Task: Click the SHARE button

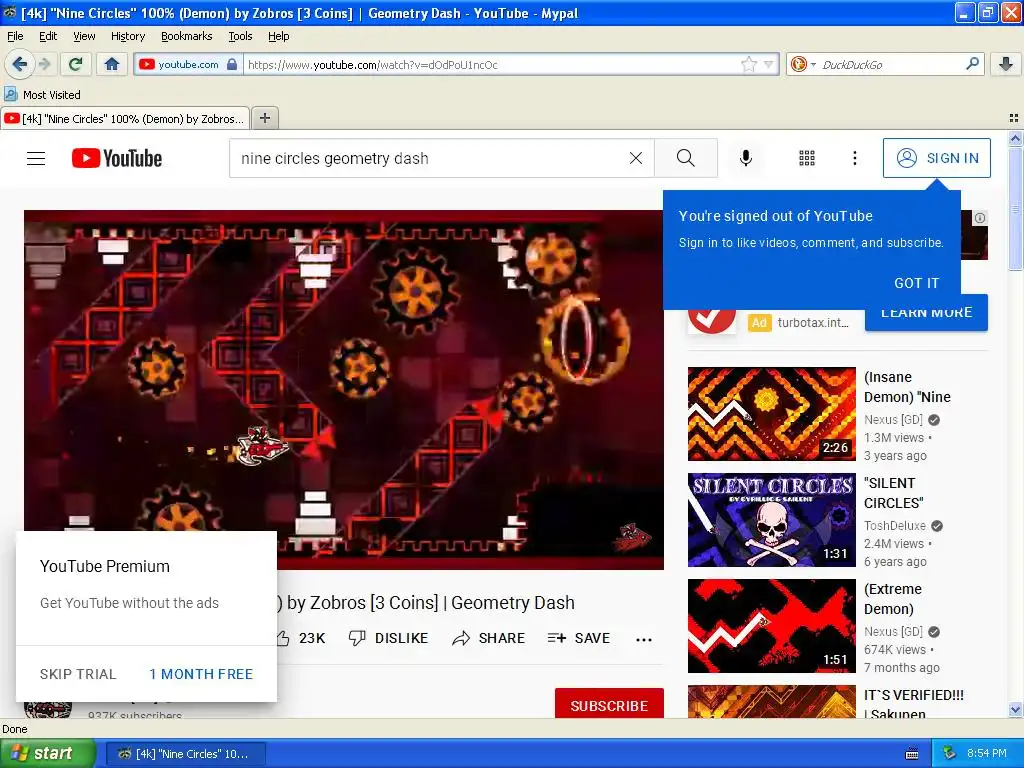Action: 488,638
